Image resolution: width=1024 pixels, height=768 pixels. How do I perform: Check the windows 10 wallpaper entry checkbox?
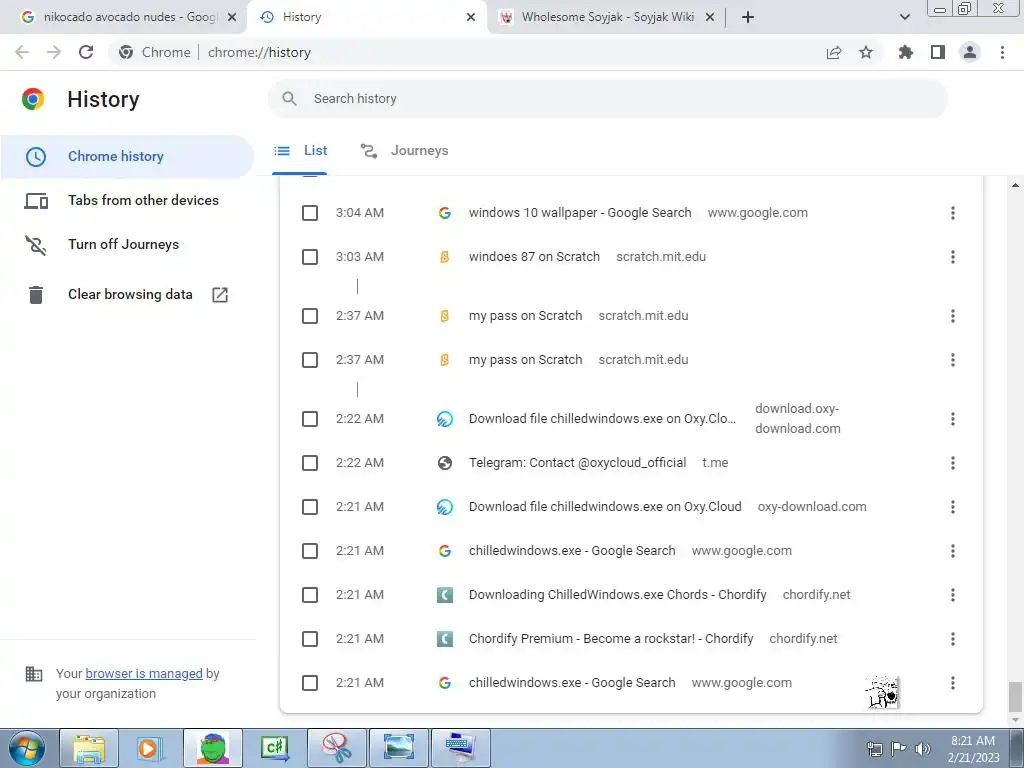click(310, 213)
